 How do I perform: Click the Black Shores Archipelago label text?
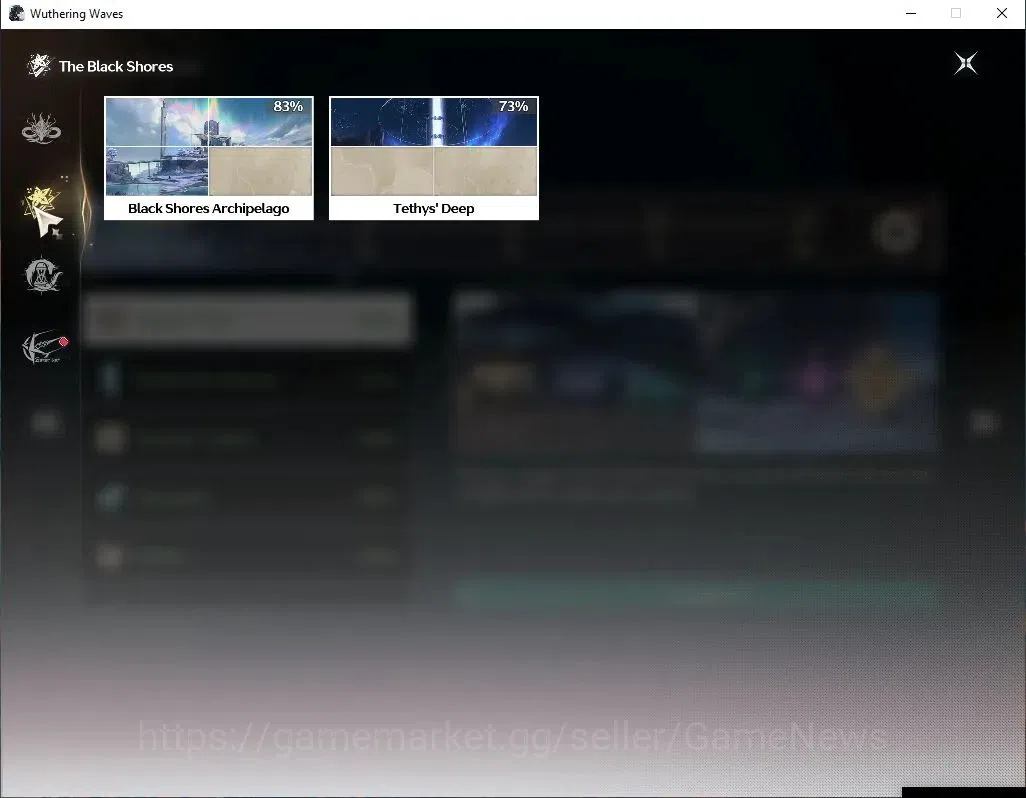[x=209, y=208]
